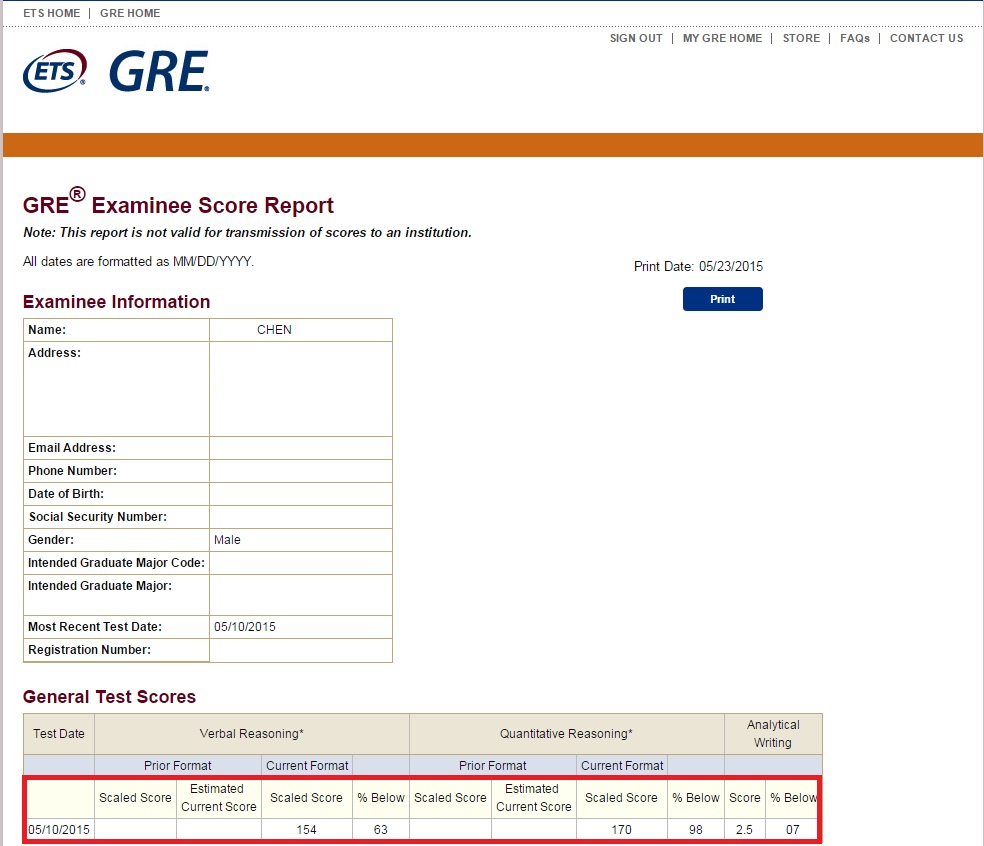Click the quantitative scaled score 170

point(621,830)
